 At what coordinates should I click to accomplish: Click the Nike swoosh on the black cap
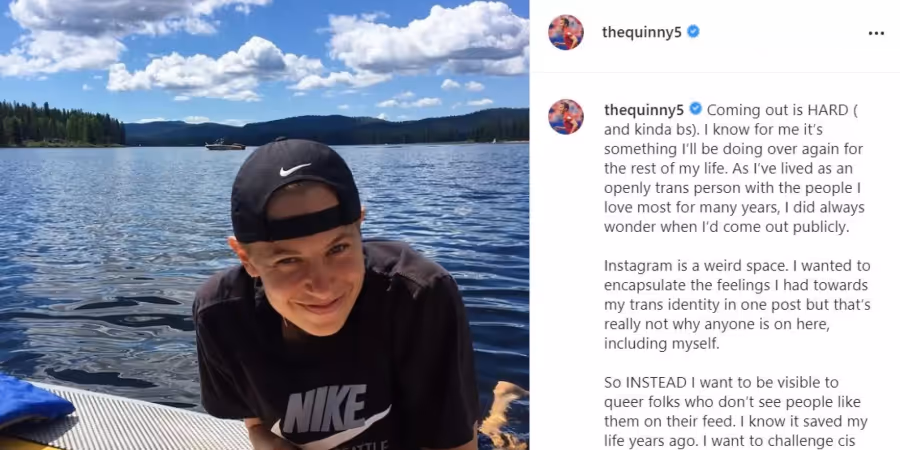tap(295, 170)
